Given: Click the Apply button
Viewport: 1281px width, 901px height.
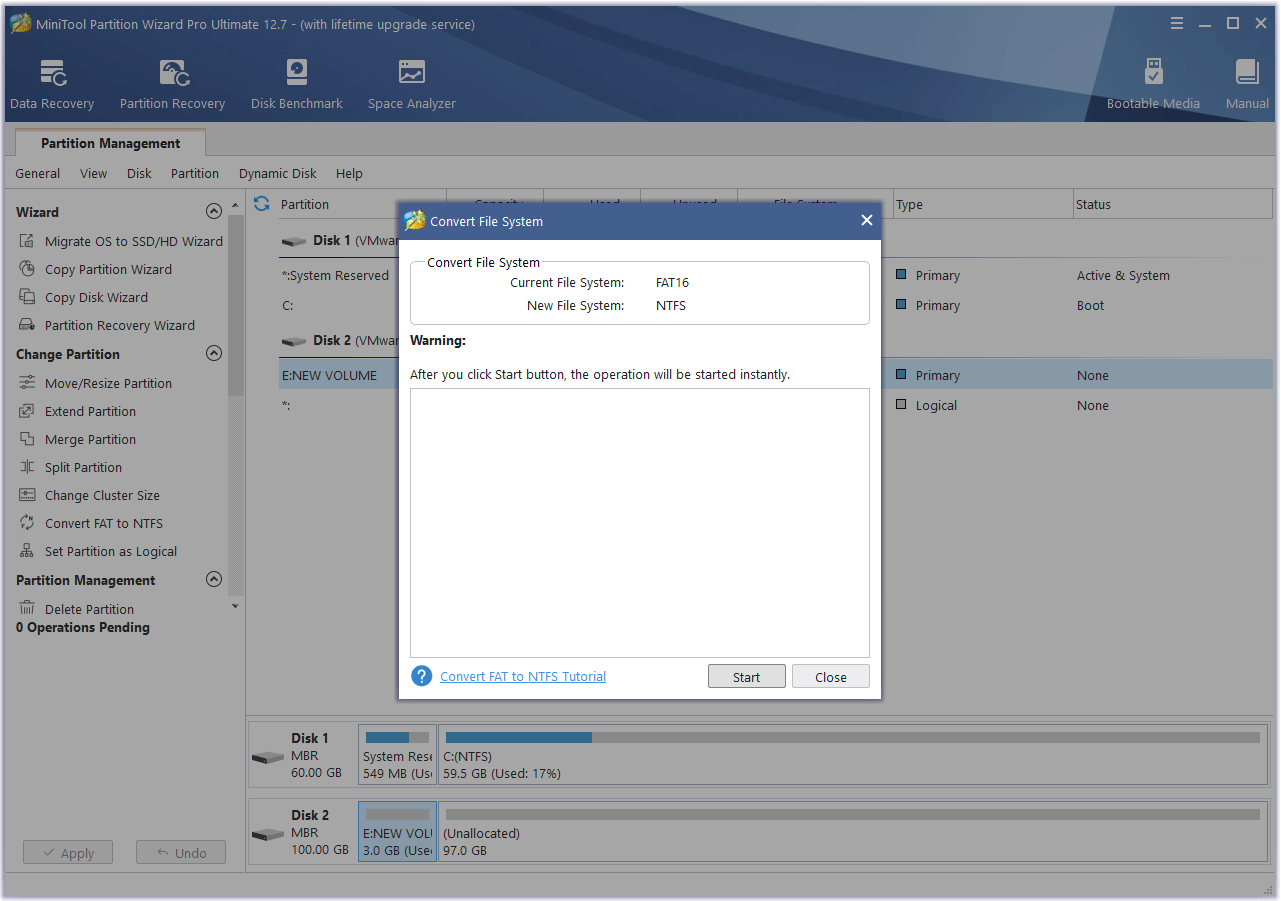Looking at the screenshot, I should pos(67,853).
